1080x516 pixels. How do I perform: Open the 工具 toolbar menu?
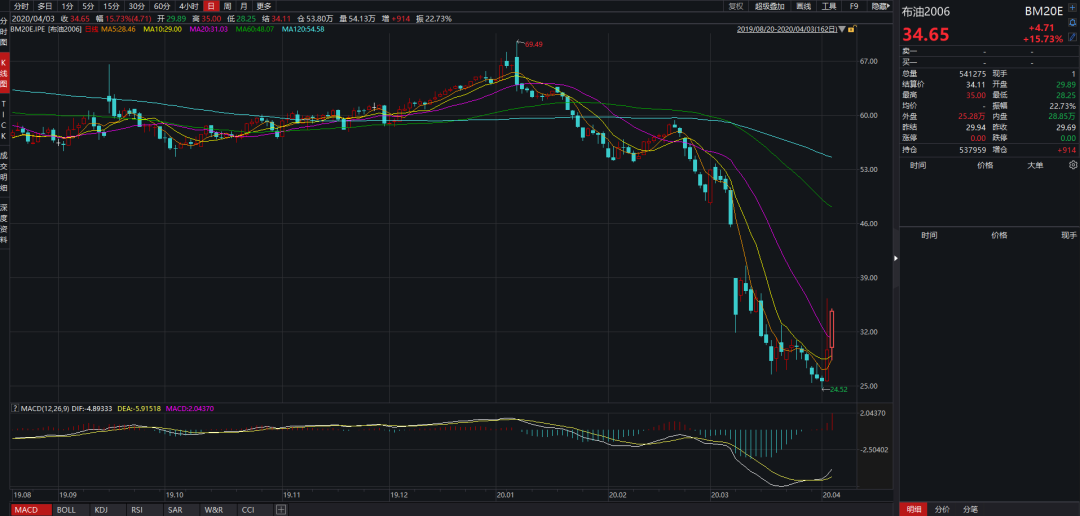coord(828,6)
